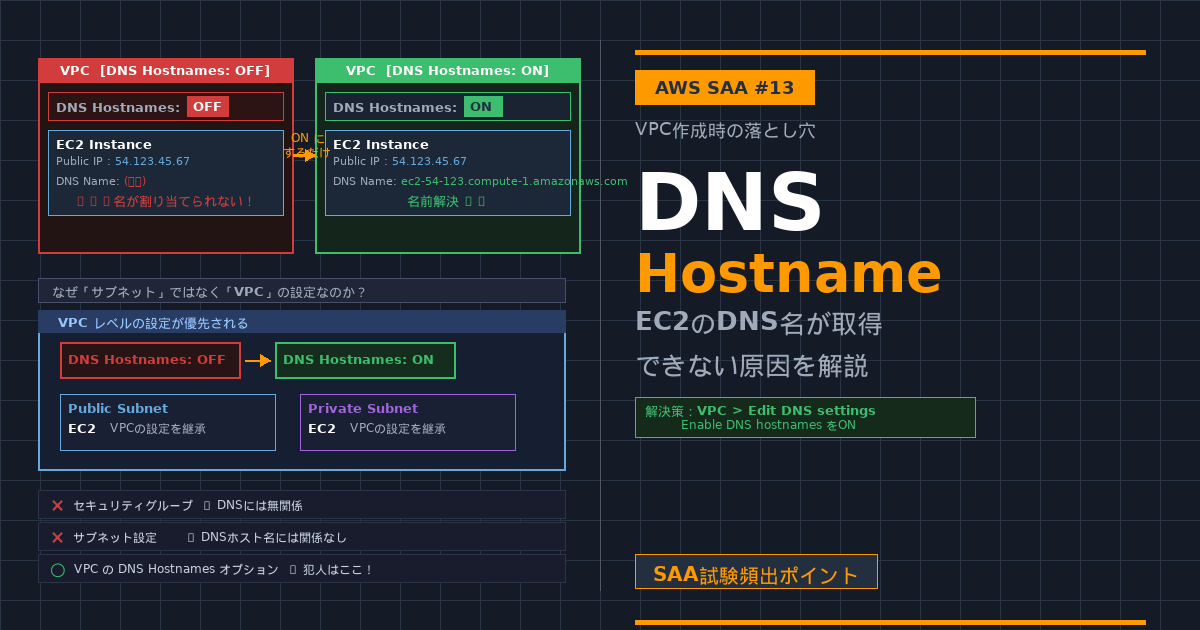
Task: Click the AWS SAA #13 badge
Action: 724,88
